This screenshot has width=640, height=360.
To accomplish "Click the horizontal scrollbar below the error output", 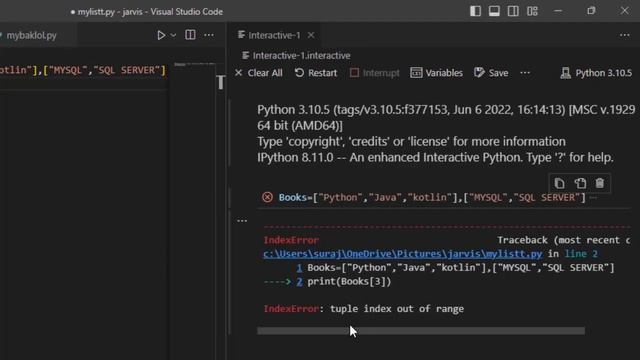I will [x=421, y=331].
